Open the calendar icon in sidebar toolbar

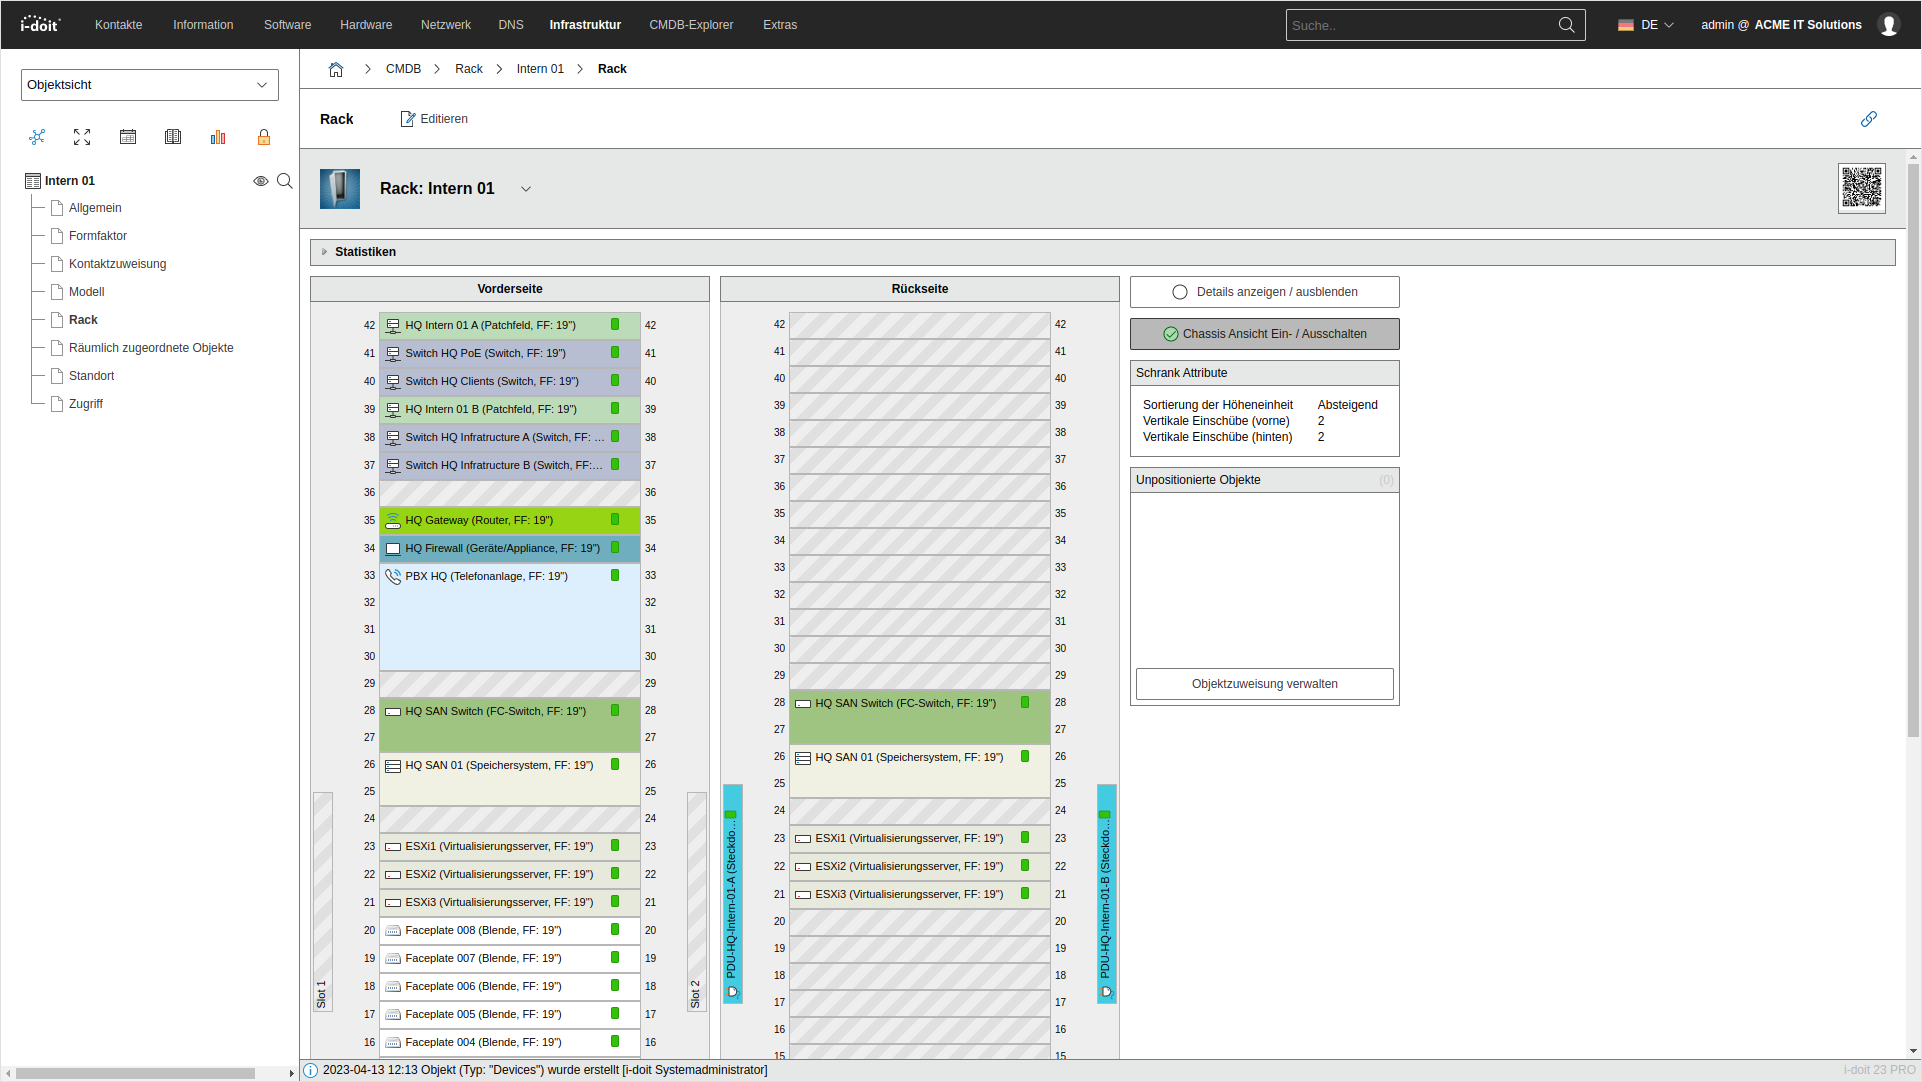128,137
